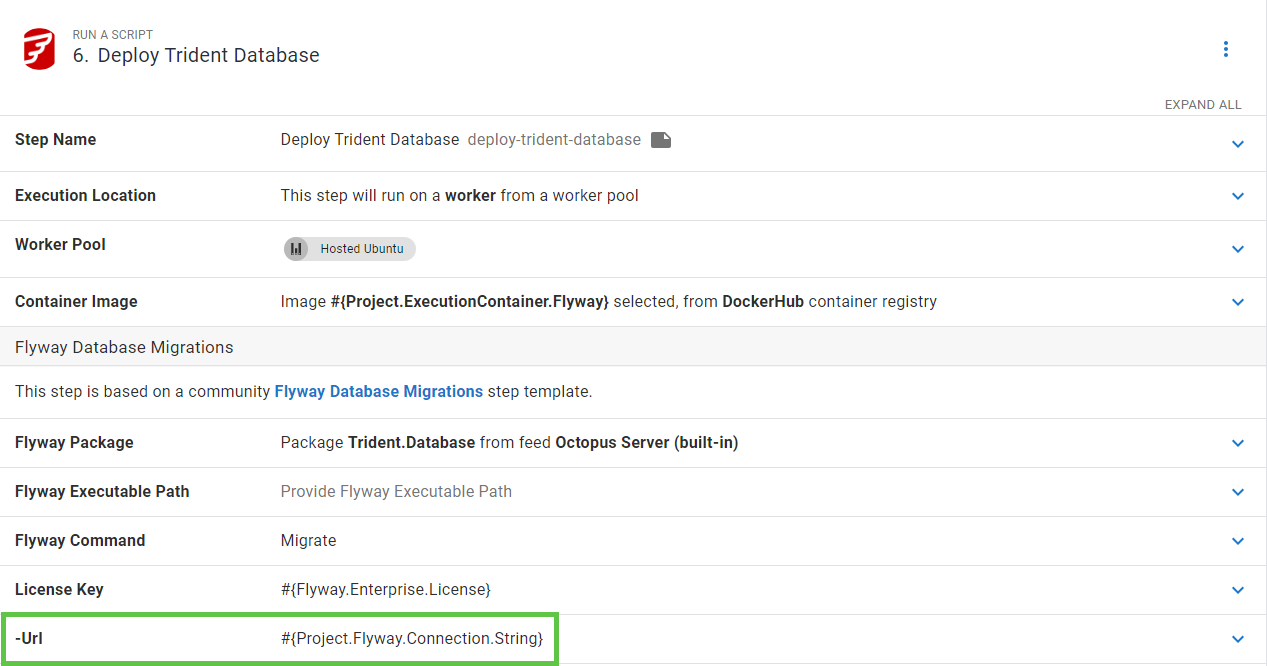Click the Octopus Deploy logo

(39, 47)
